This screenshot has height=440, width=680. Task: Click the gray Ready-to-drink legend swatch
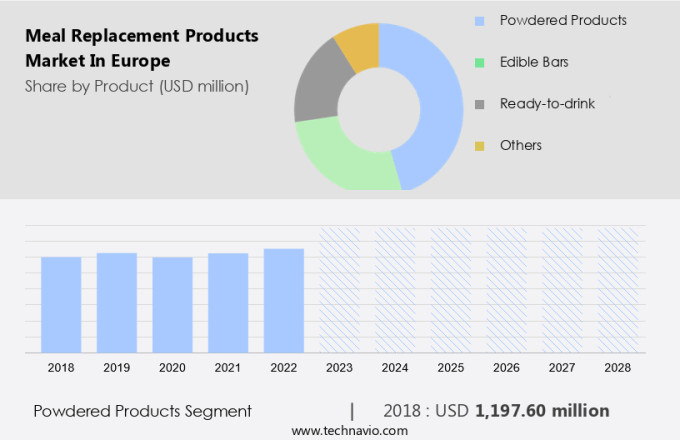pyautogui.click(x=480, y=104)
